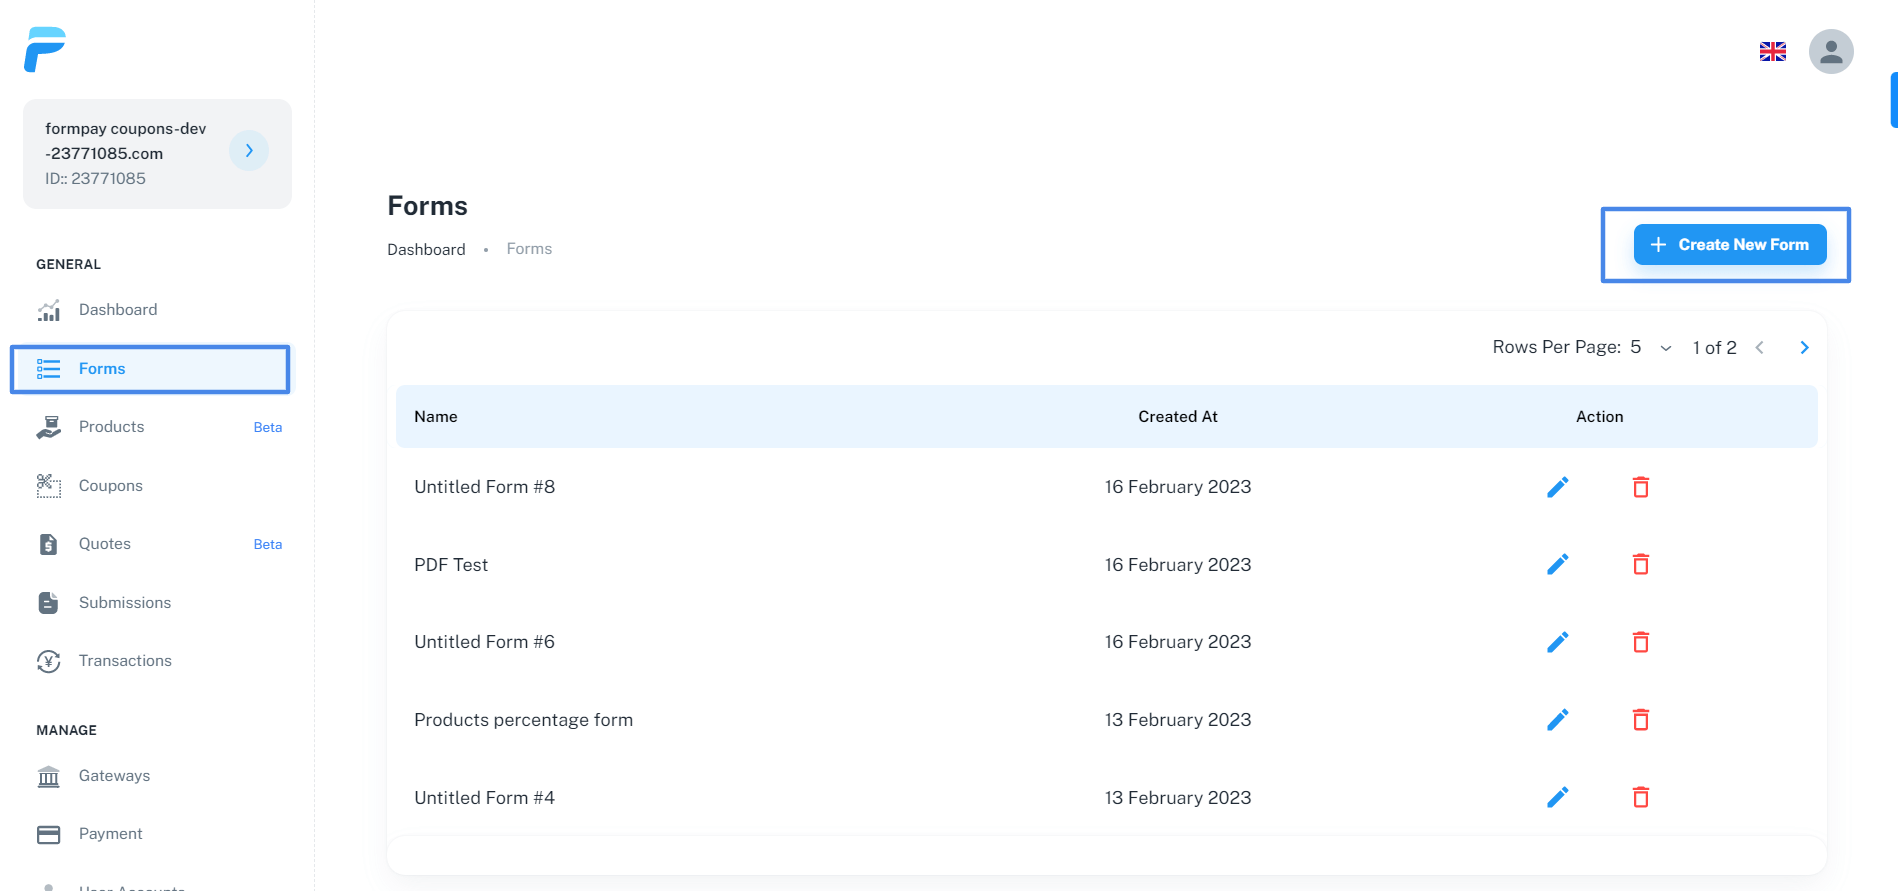The image size is (1898, 891).
Task: Open Coupons in the sidebar
Action: 111,486
